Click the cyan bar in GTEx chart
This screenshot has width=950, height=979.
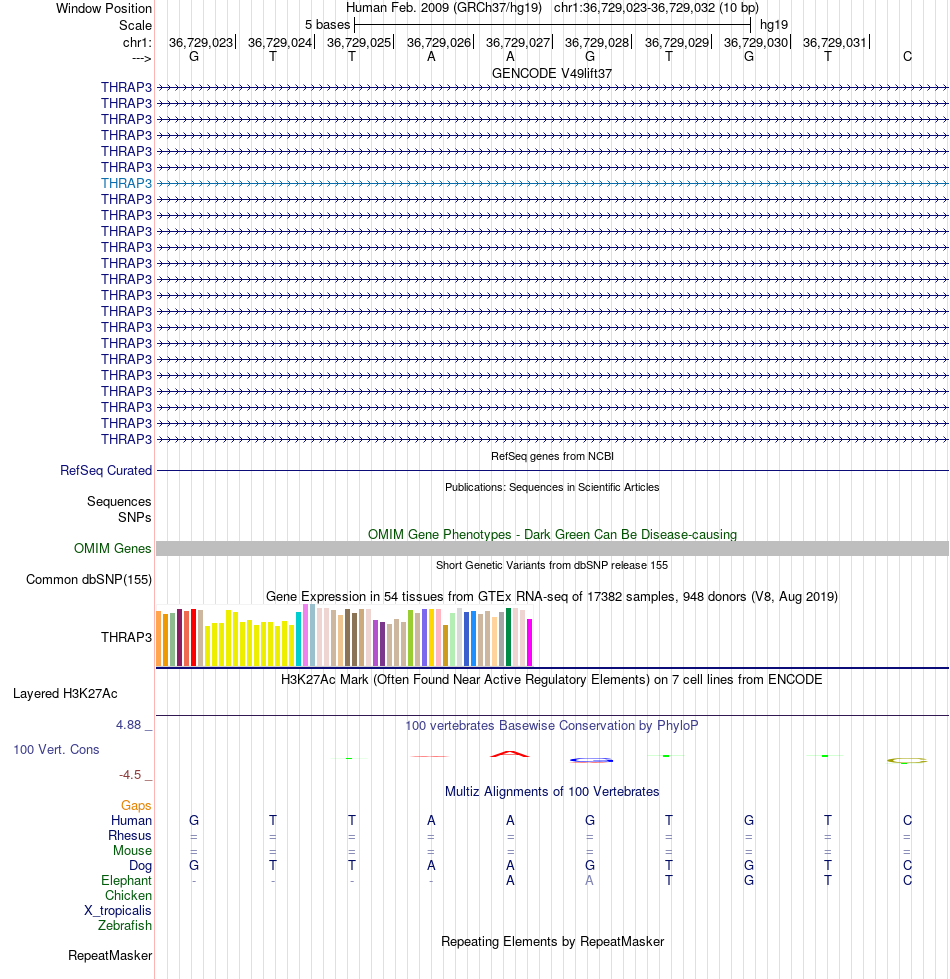[299, 639]
